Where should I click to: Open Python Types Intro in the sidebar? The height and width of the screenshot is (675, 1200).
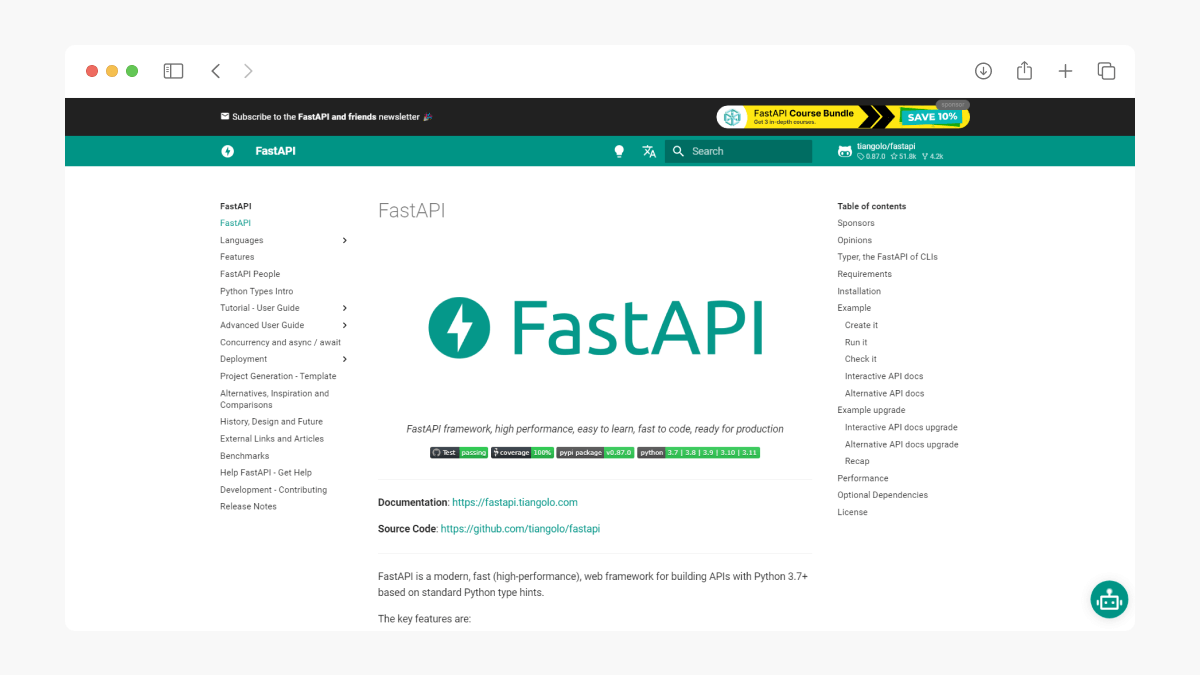(257, 291)
